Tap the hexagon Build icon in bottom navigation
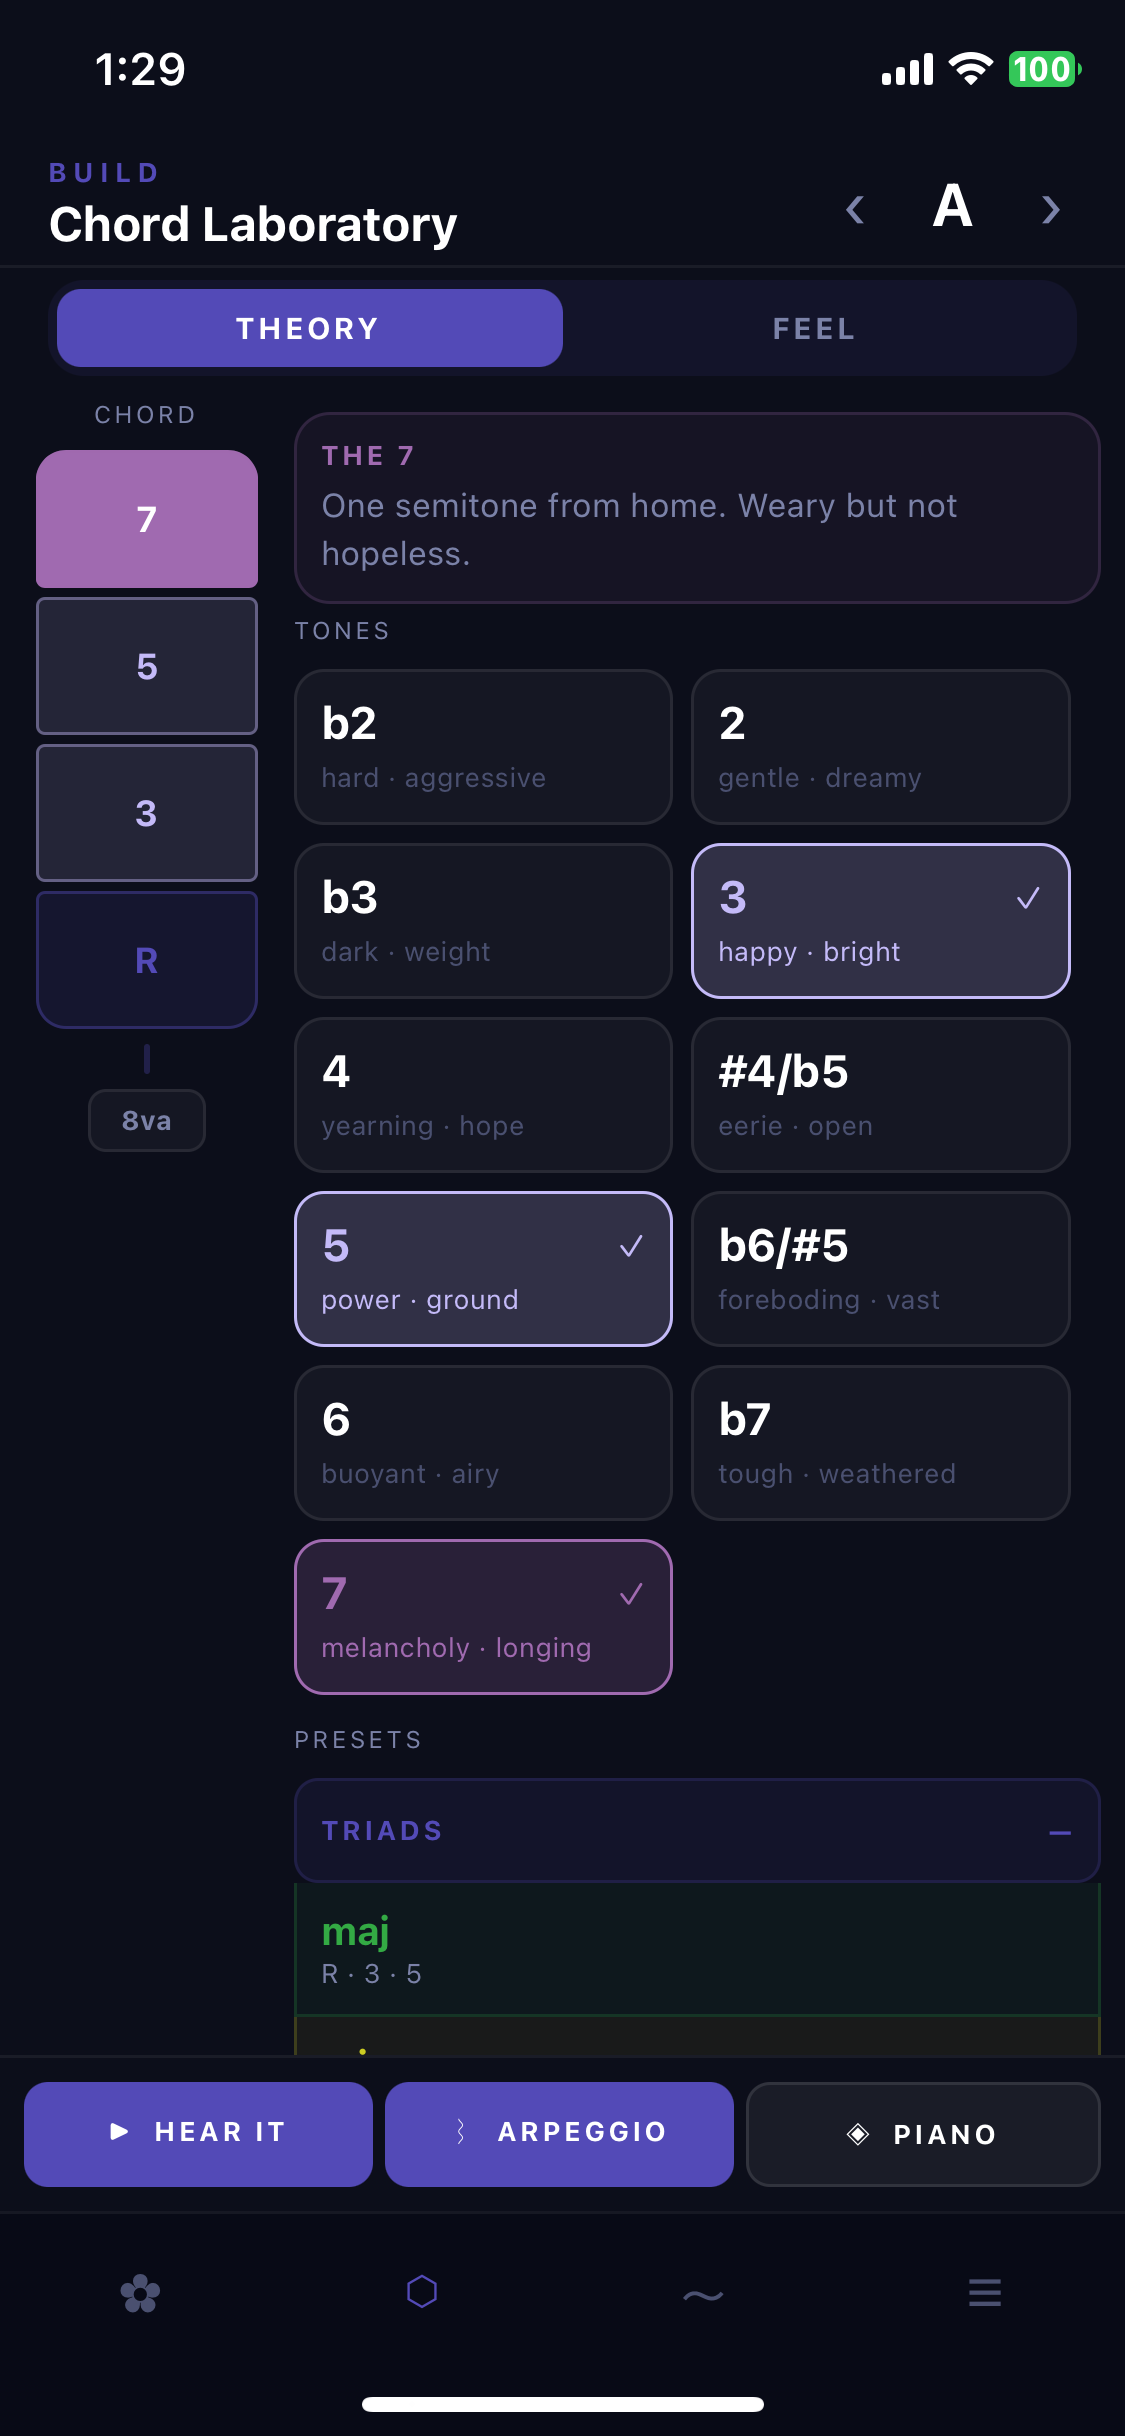1125x2436 pixels. click(422, 2291)
